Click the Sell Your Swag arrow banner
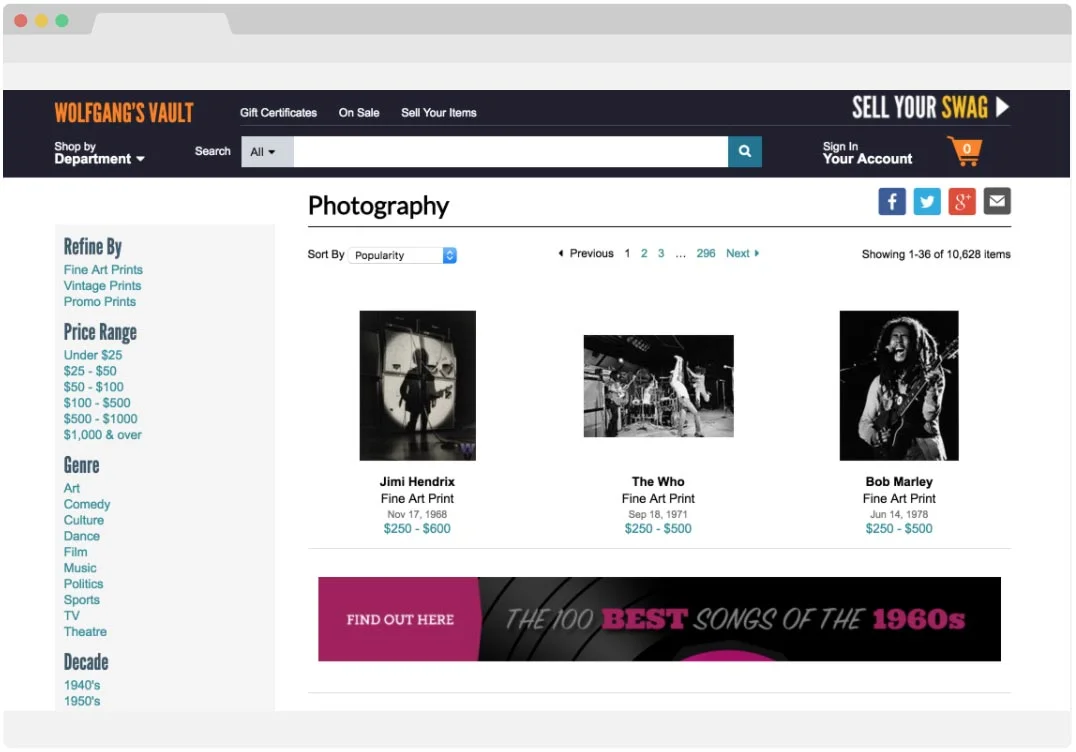The height and width of the screenshot is (752, 1076). click(x=931, y=108)
